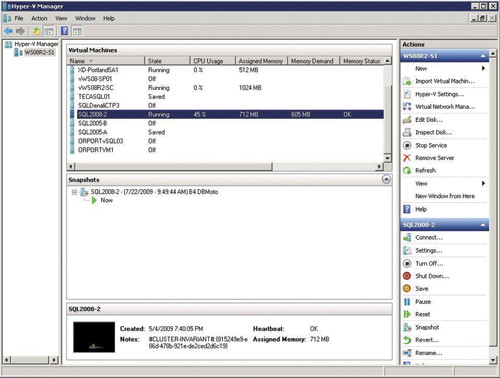Viewport: 500px width, 378px height.
Task: Click the Turn Off icon
Action: (407, 264)
